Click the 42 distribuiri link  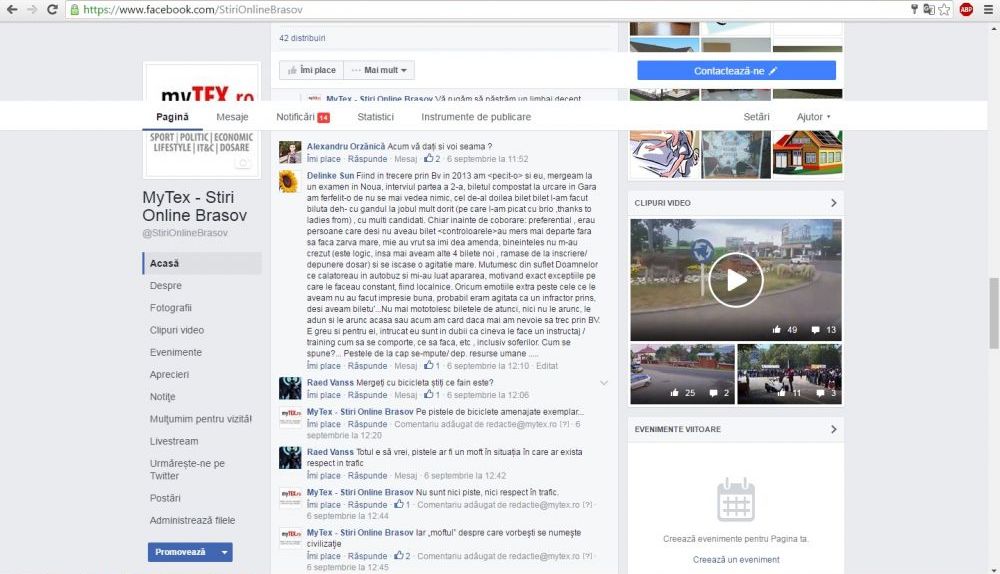coord(302,38)
